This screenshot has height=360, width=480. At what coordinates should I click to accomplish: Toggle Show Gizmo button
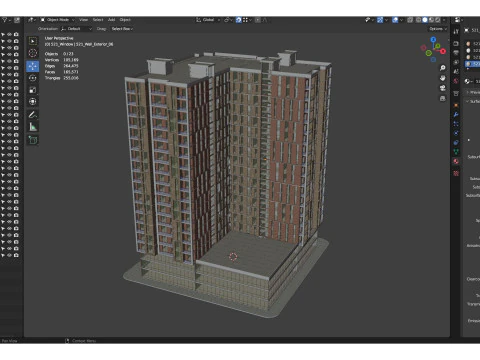point(380,20)
